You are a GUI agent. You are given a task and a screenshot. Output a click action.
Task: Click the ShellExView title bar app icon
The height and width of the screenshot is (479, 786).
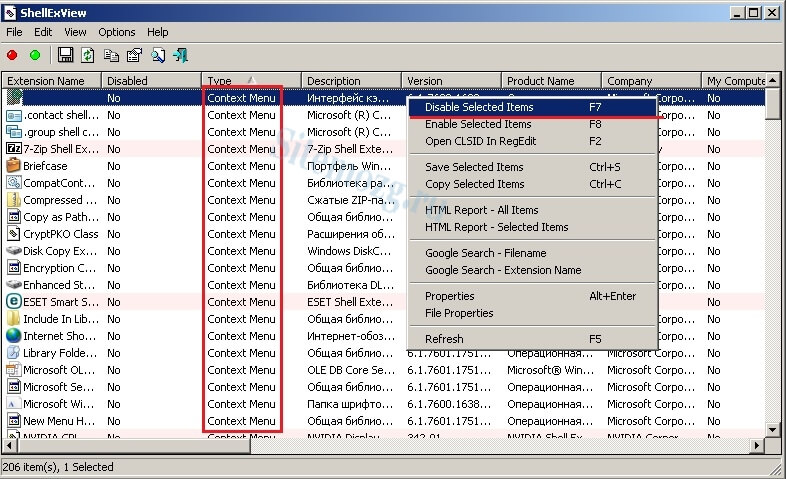(x=10, y=13)
